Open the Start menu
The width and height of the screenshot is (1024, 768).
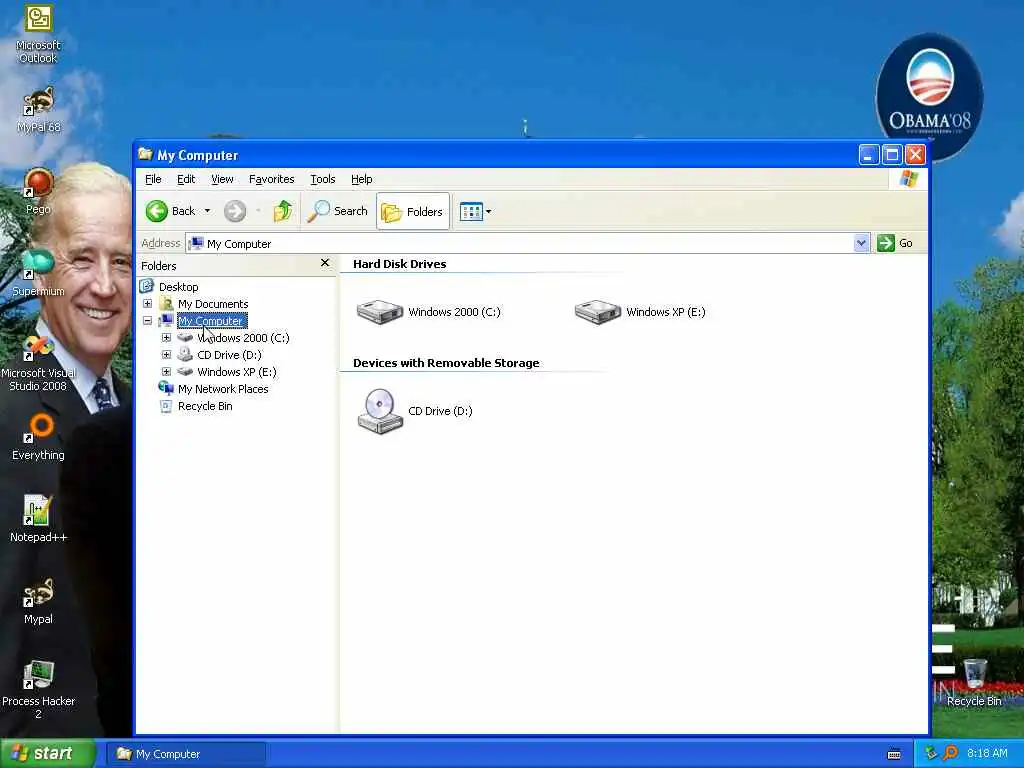[x=48, y=754]
